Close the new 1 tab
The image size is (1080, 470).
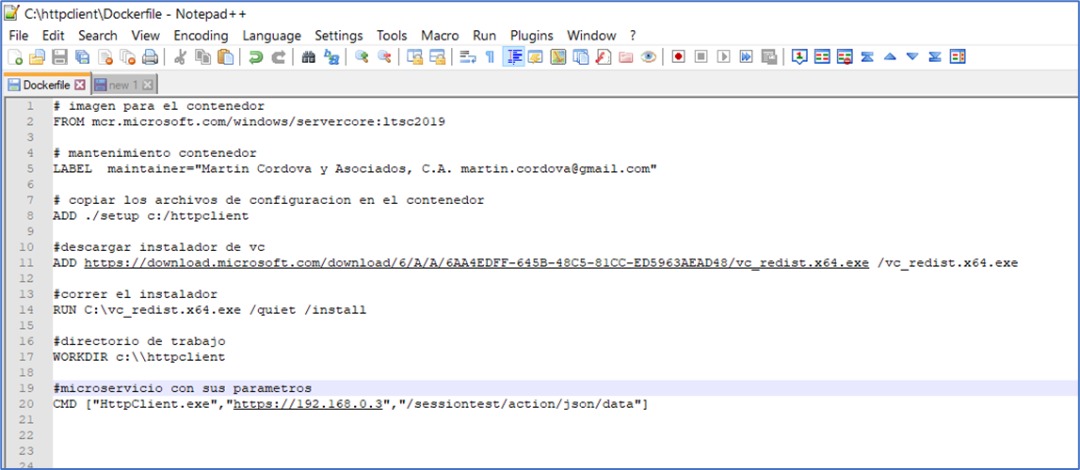147,85
